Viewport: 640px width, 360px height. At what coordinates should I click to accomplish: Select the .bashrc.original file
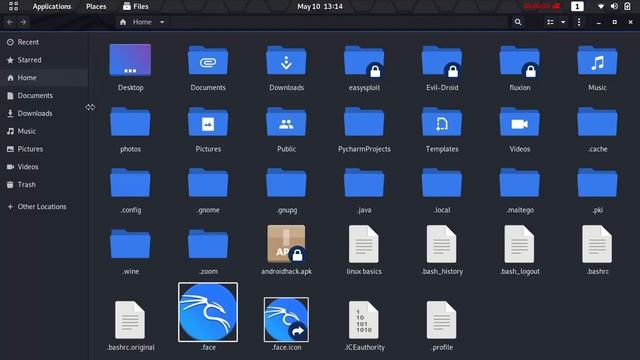(x=130, y=320)
